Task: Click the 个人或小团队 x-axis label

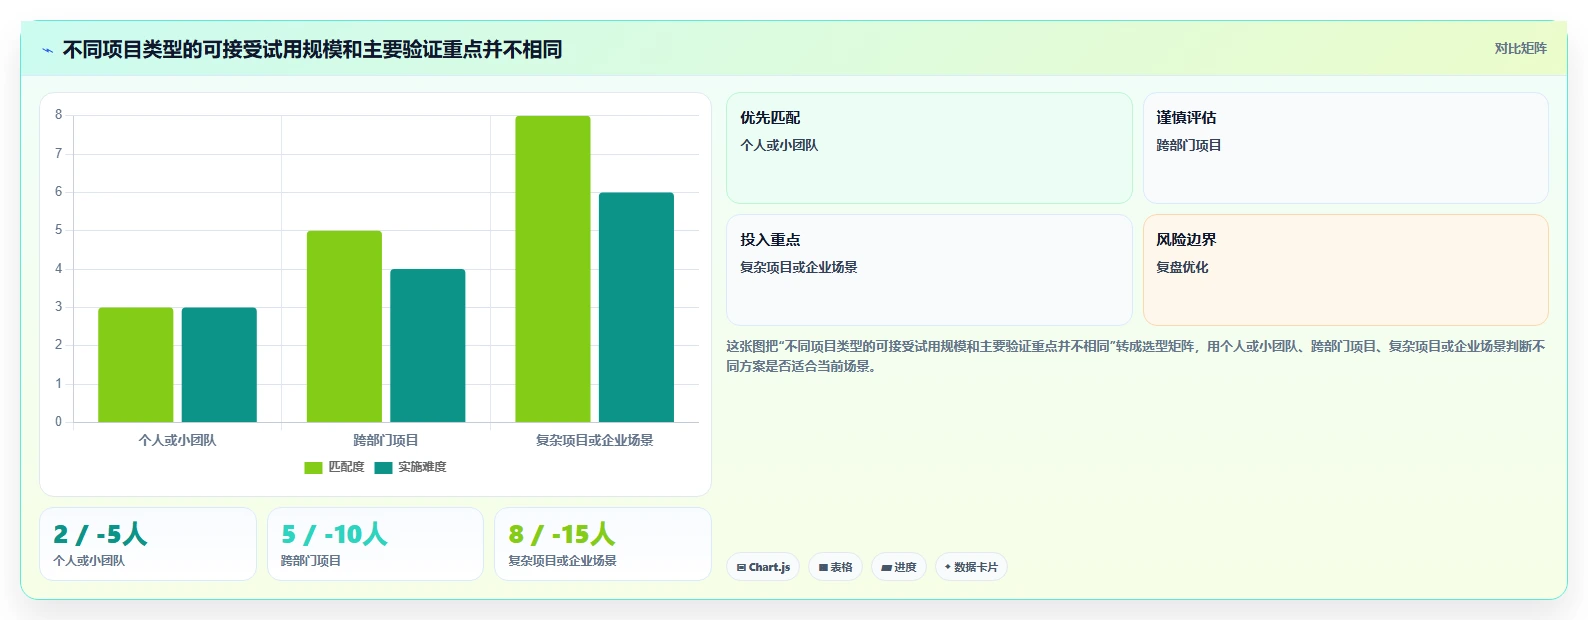Action: point(177,440)
